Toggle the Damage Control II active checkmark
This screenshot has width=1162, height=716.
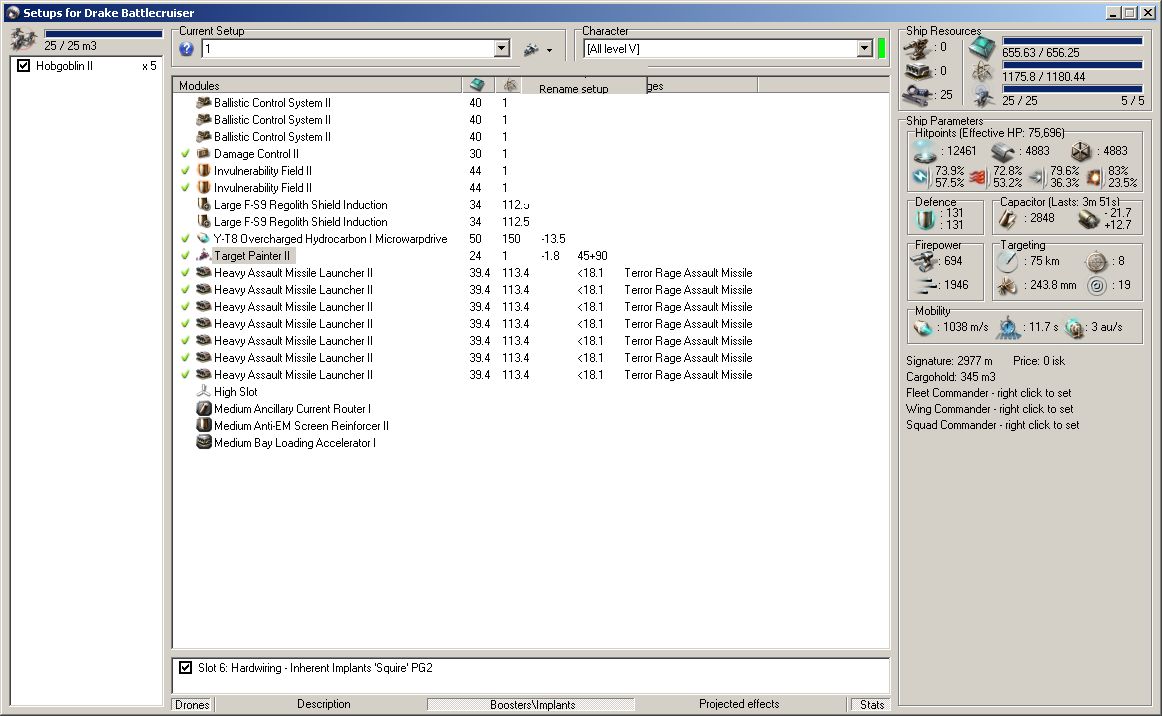(x=185, y=153)
